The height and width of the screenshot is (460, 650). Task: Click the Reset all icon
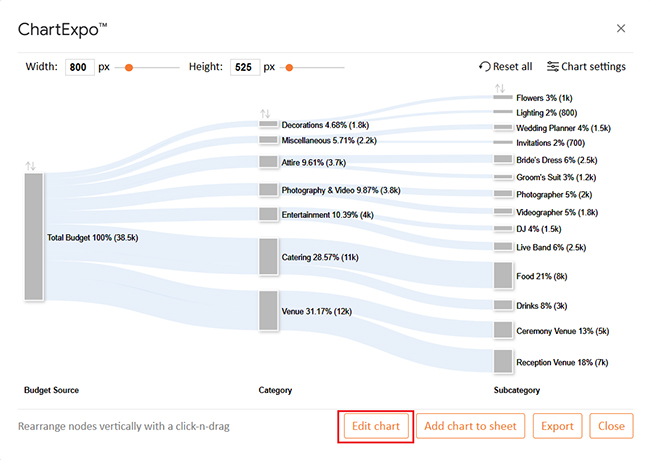coord(485,67)
